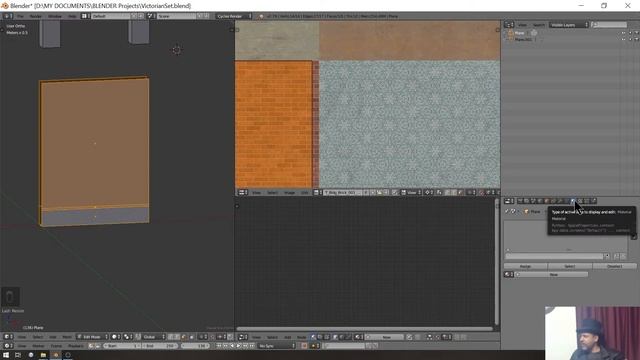The image size is (640, 360).
Task: Click the timeline End frame field
Action: (x=160, y=346)
